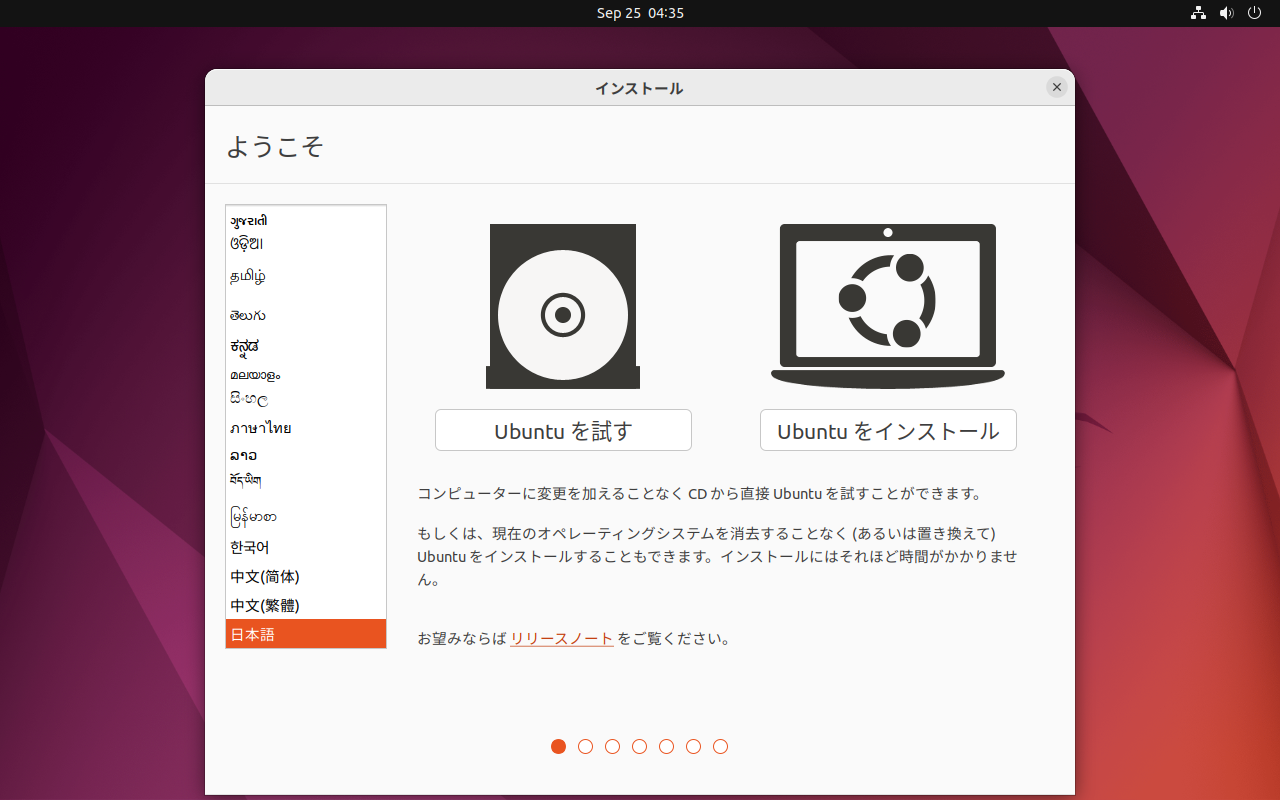The width and height of the screenshot is (1280, 800).
Task: Open the network status icon in top bar
Action: tap(1198, 13)
